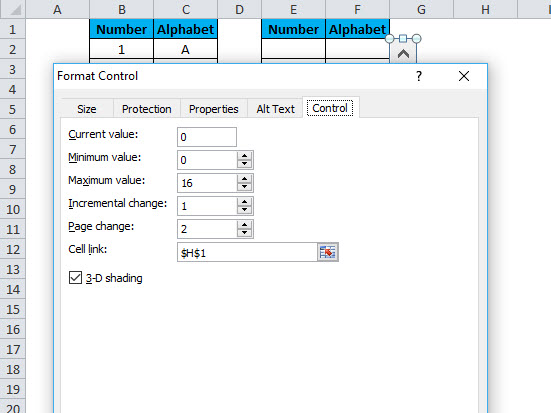Close the Format Control dialog

coord(464,76)
